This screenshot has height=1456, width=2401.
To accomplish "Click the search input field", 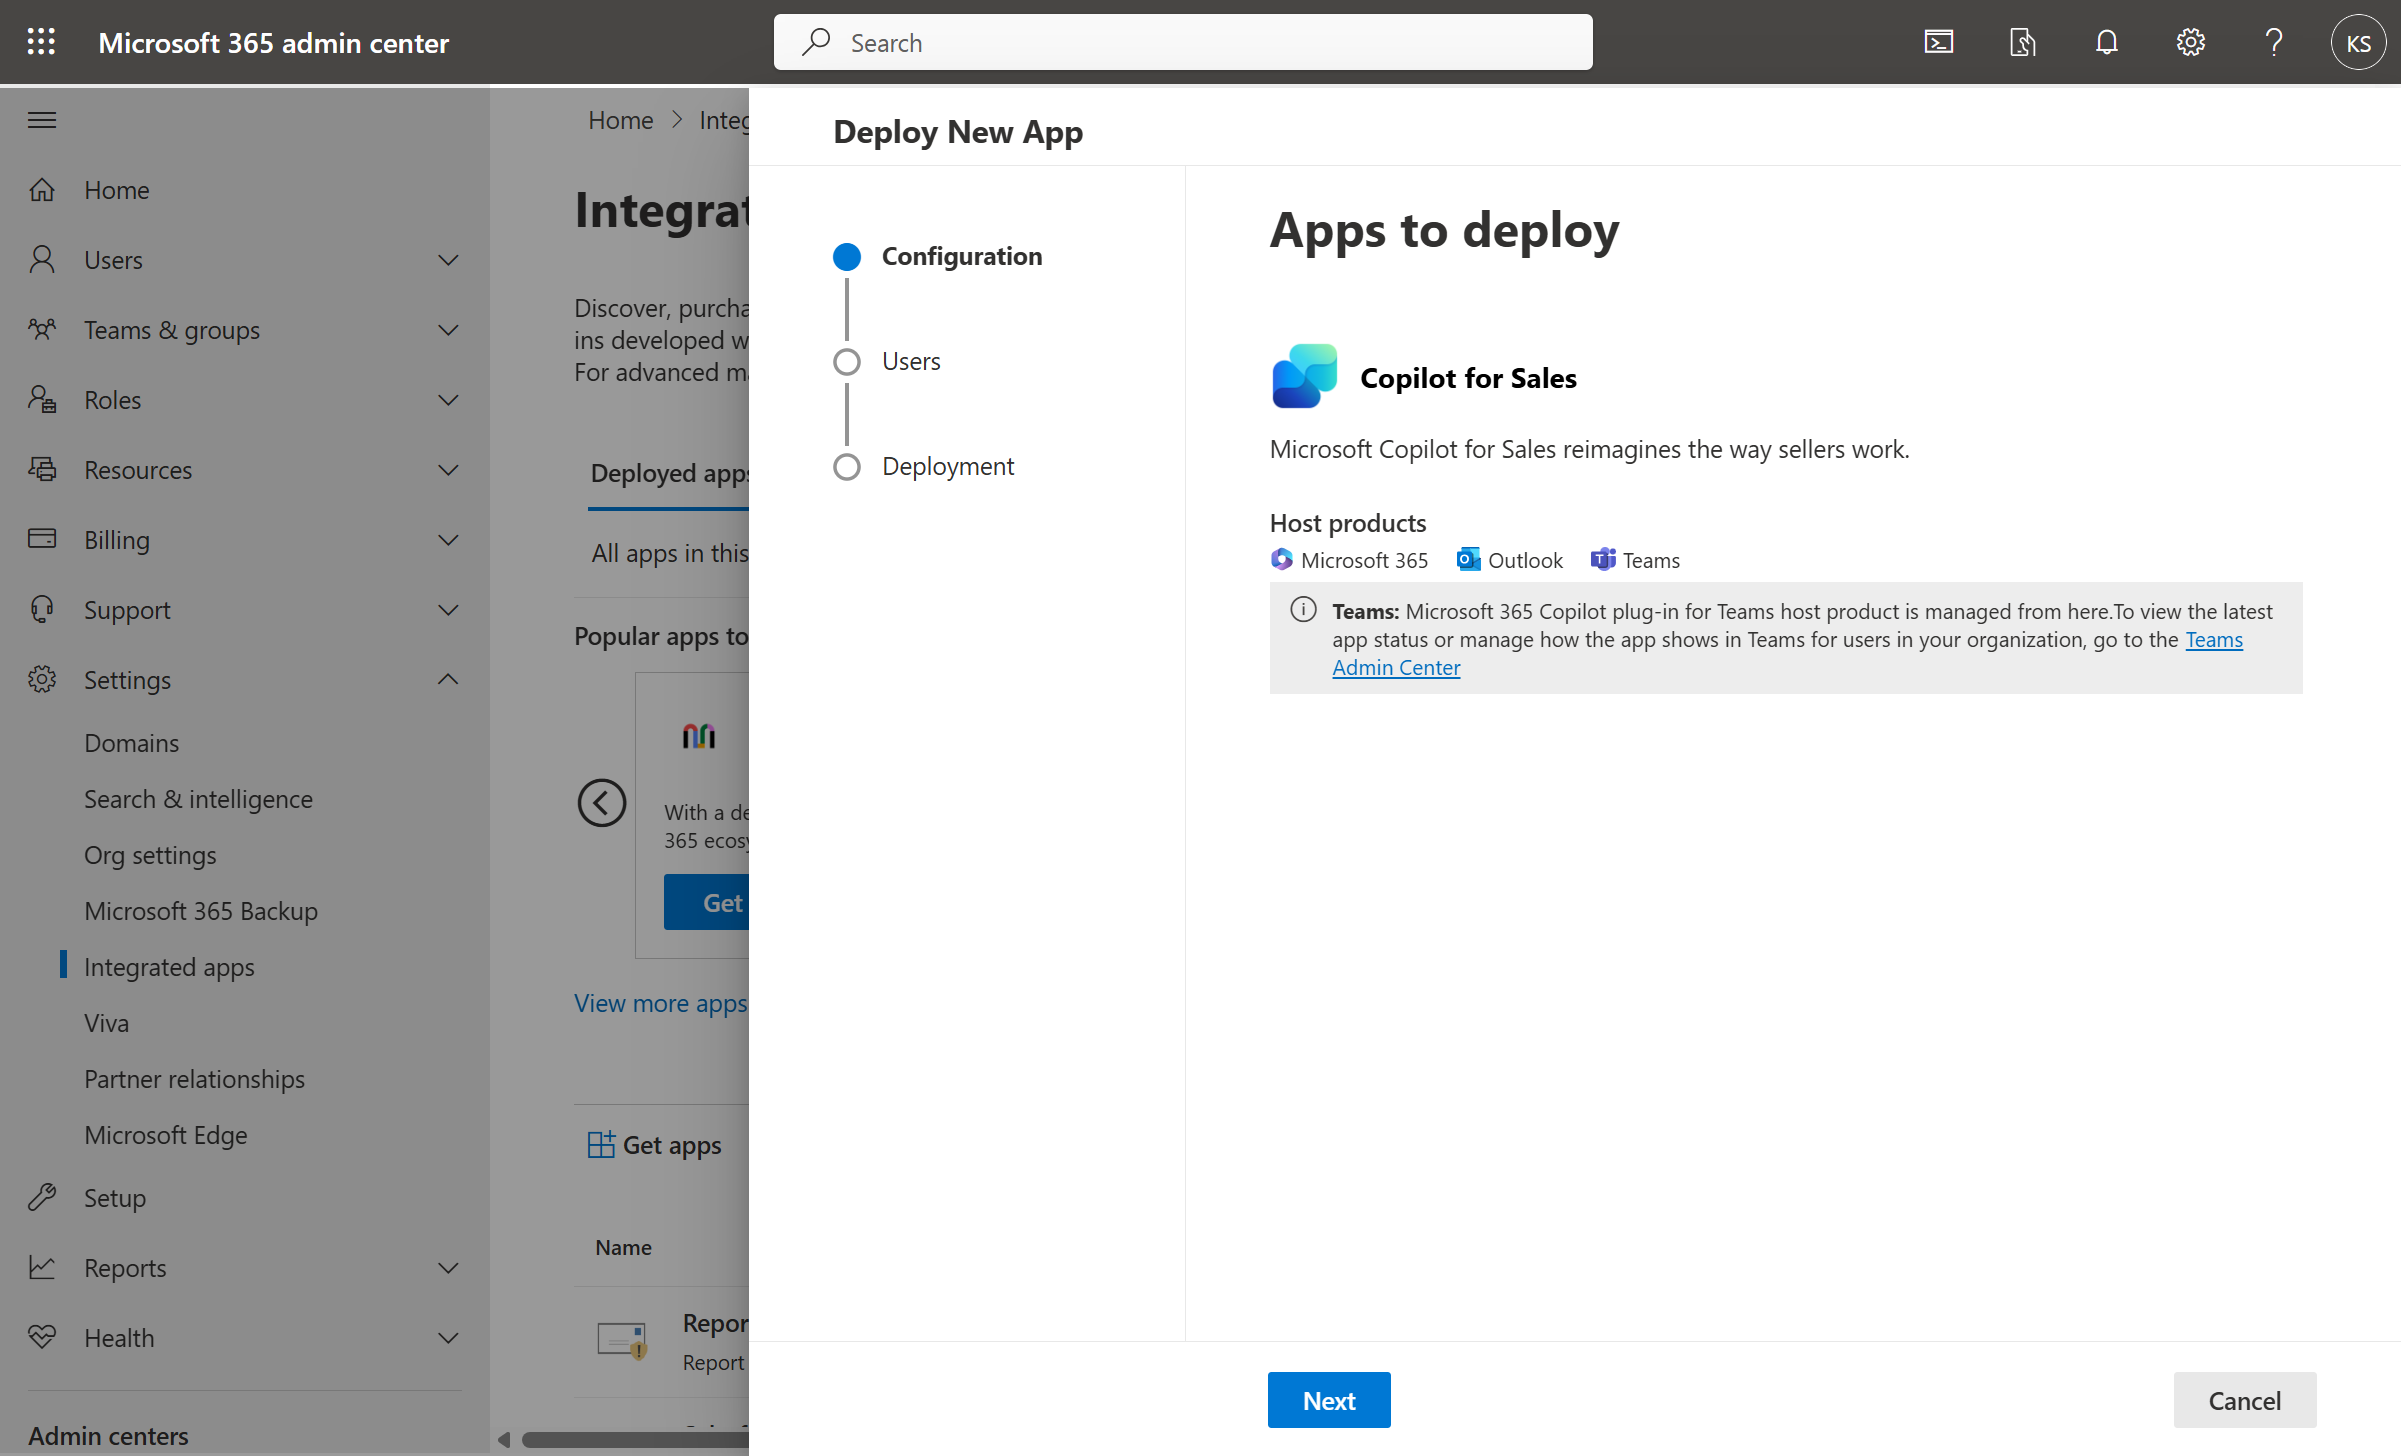I will coord(1182,41).
